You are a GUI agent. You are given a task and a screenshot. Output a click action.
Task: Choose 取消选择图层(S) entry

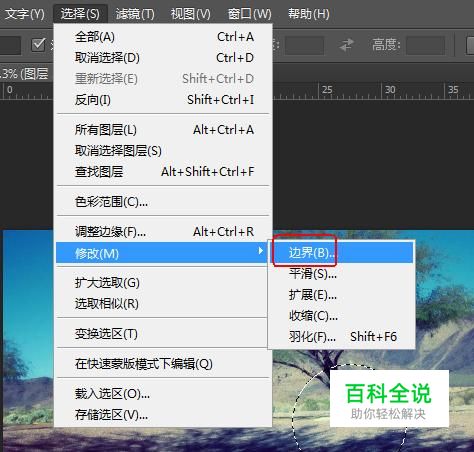tap(163, 151)
